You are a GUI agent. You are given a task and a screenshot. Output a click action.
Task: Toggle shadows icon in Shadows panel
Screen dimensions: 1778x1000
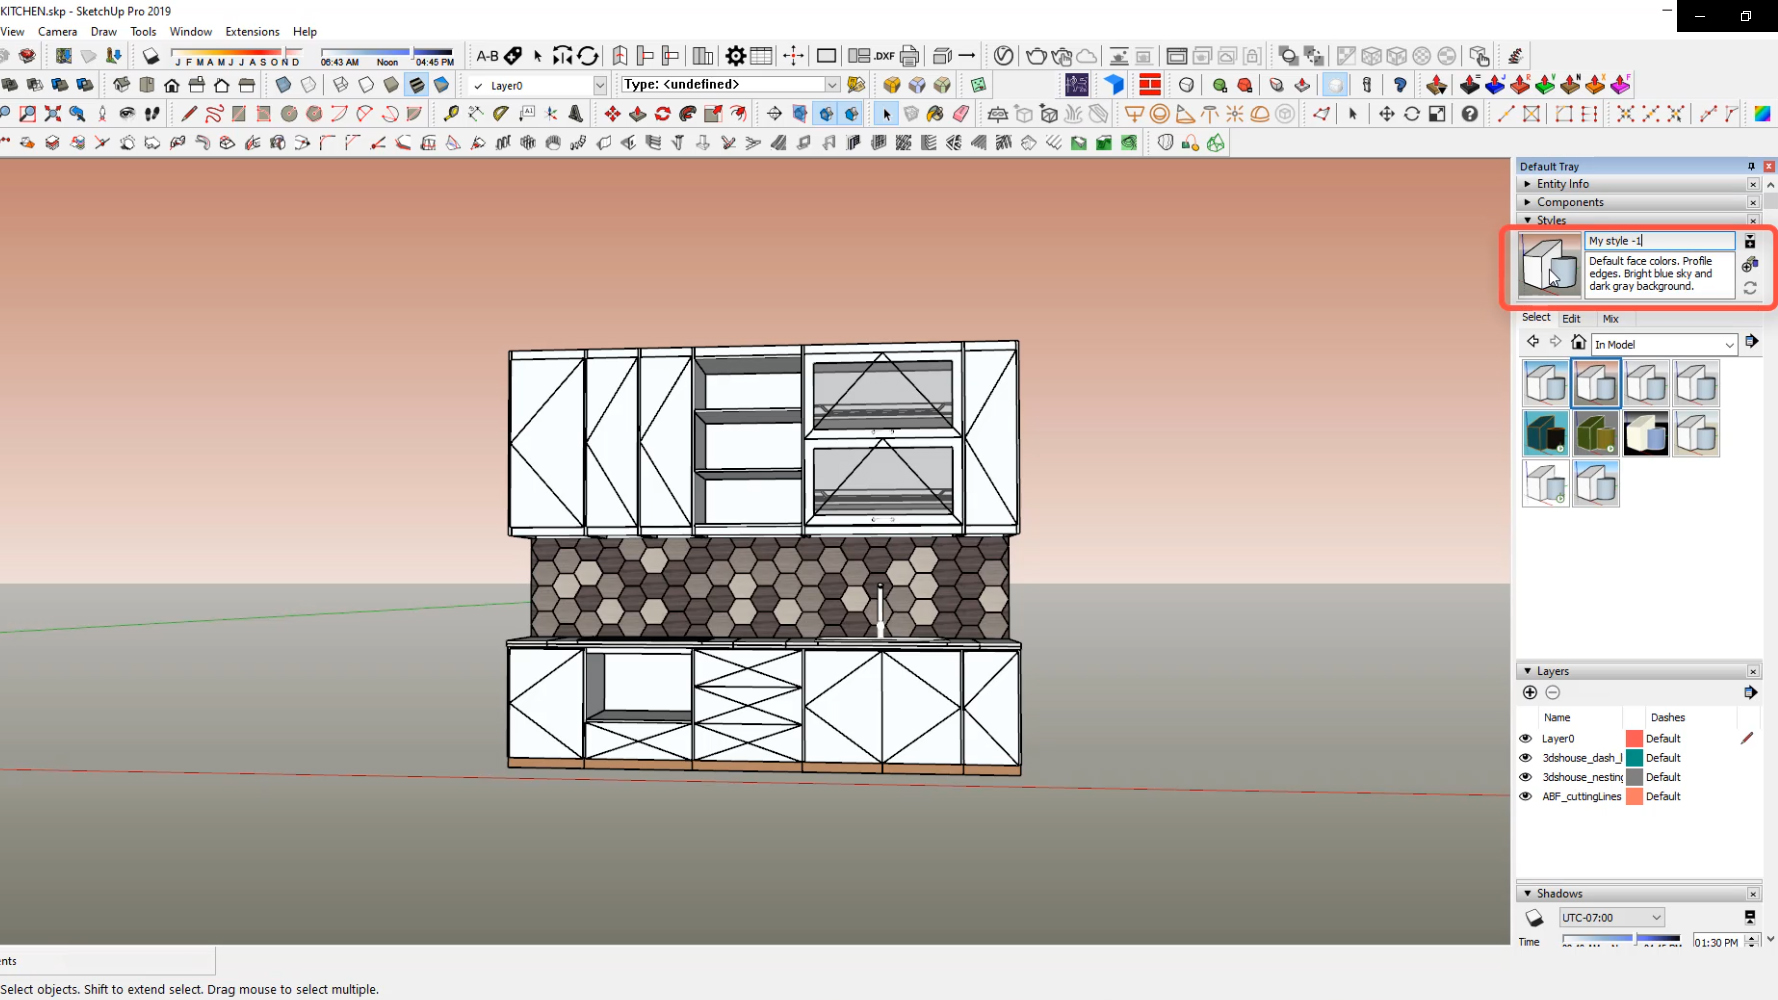point(1534,918)
